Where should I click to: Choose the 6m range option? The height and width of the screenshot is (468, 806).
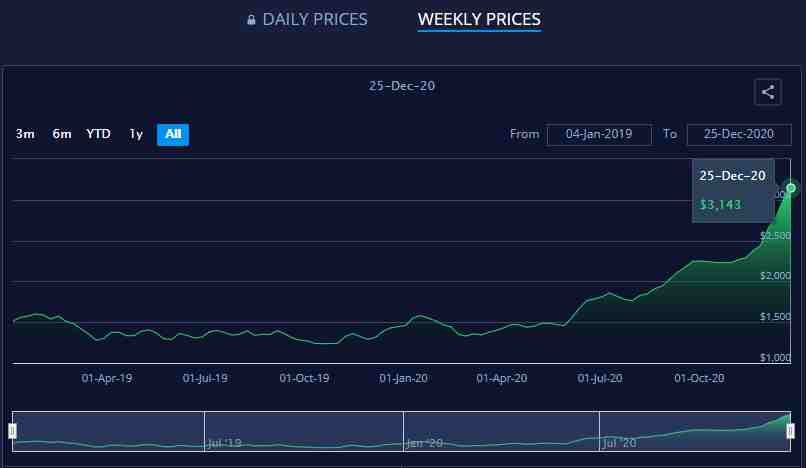pos(62,134)
